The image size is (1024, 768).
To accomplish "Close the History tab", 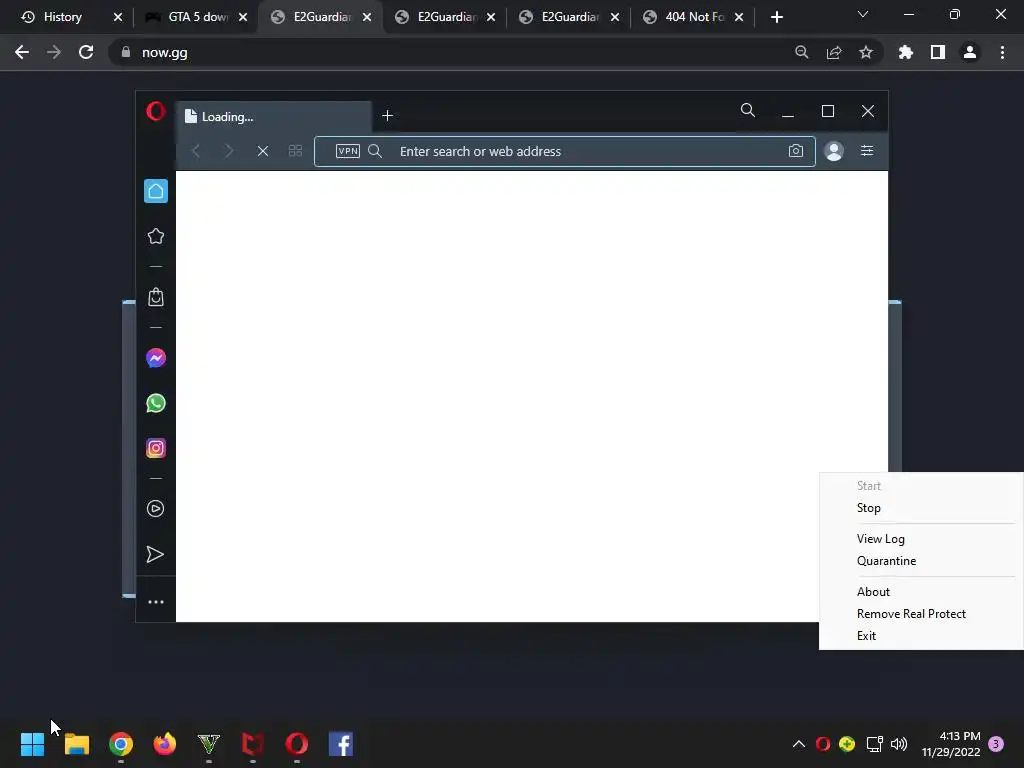I will coord(118,17).
